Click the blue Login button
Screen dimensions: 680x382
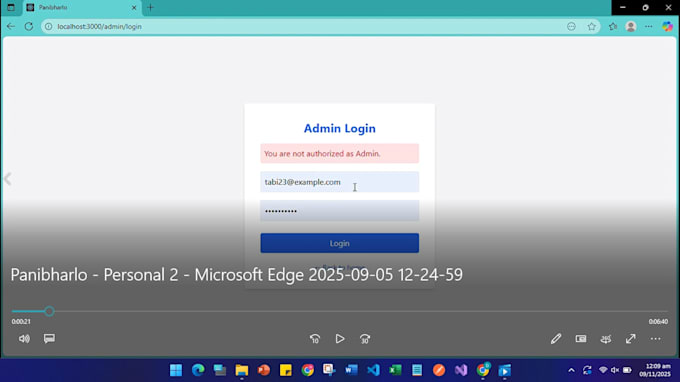pos(340,243)
